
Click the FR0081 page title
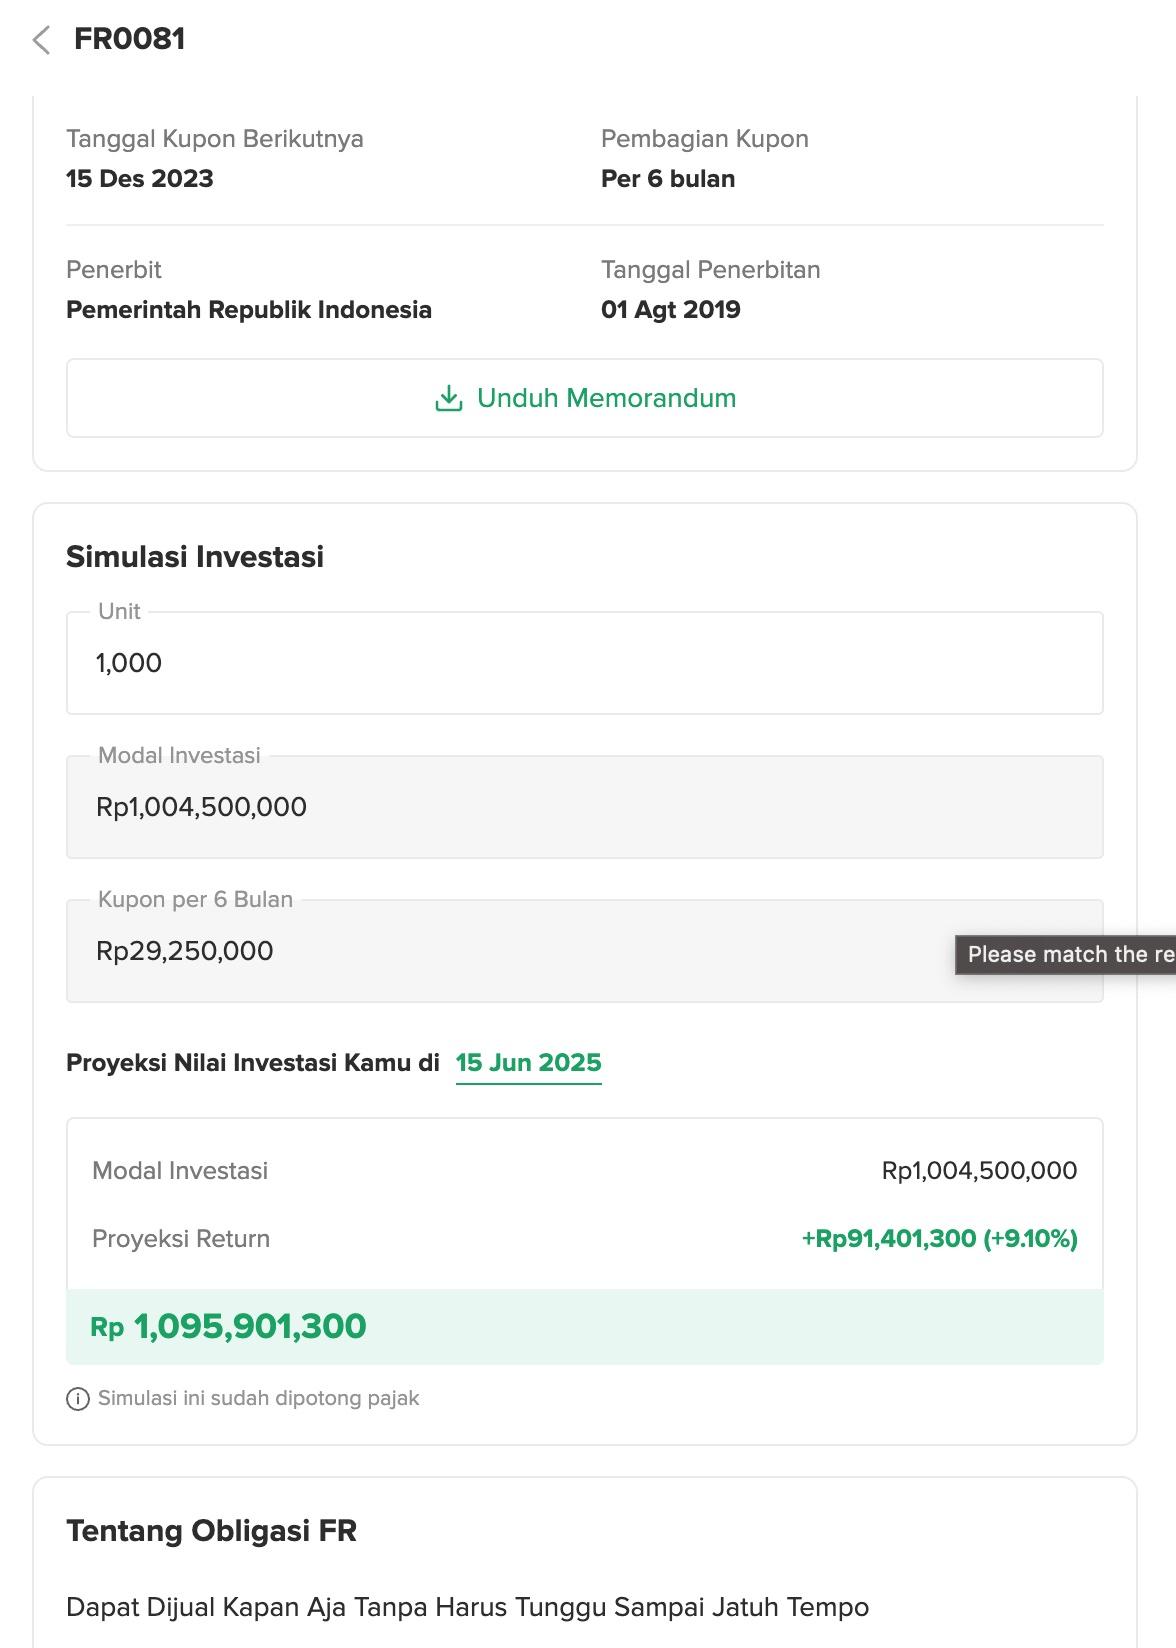(130, 39)
